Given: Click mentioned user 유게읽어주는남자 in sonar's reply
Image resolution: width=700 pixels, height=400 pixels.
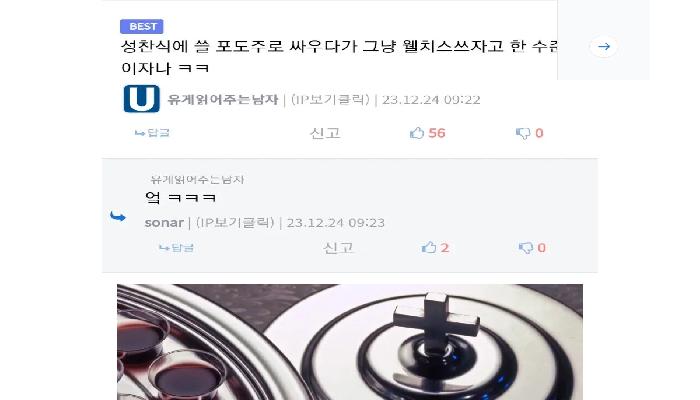Looking at the screenshot, I should point(197,179).
